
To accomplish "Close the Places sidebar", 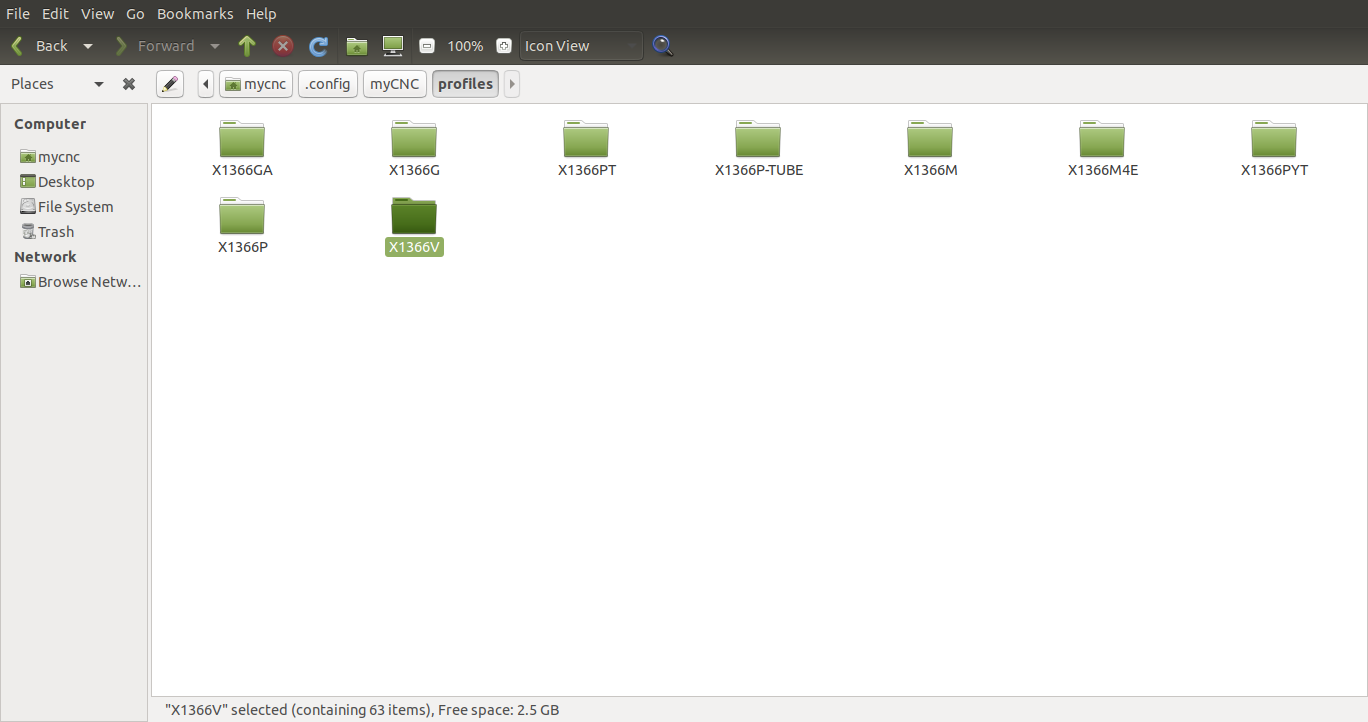I will pyautogui.click(x=129, y=84).
